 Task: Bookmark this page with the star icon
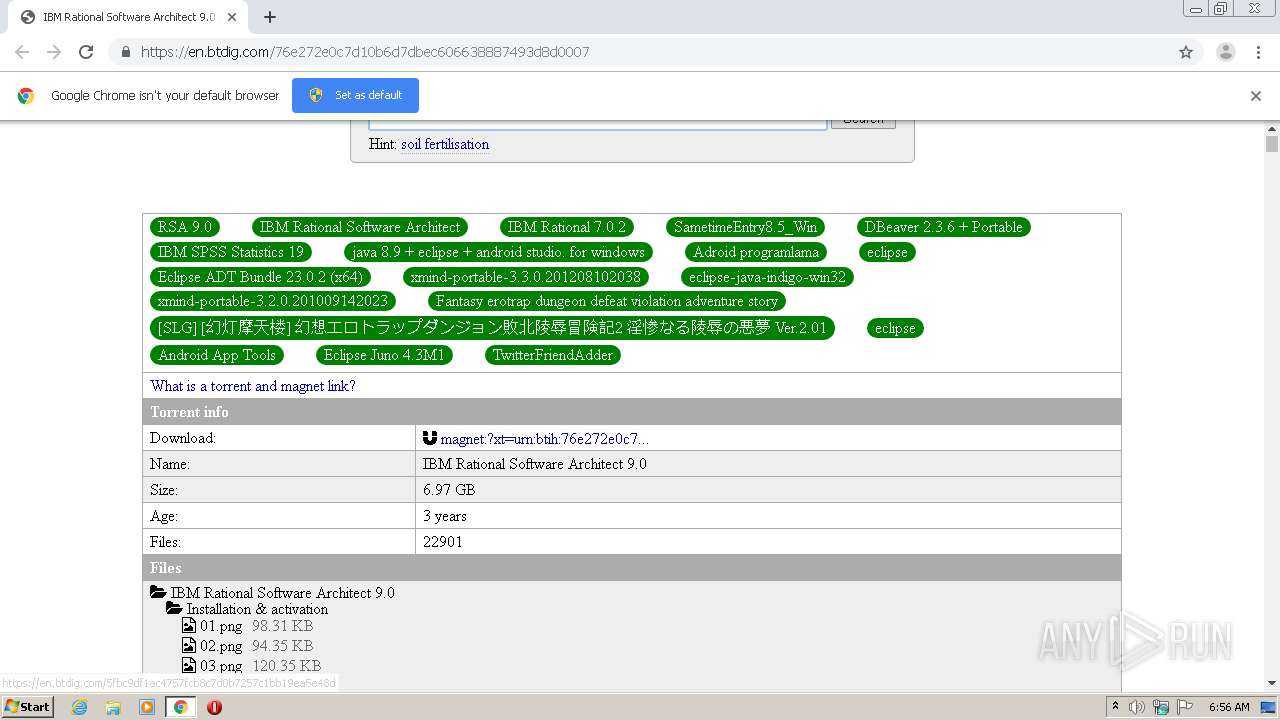[x=1186, y=52]
